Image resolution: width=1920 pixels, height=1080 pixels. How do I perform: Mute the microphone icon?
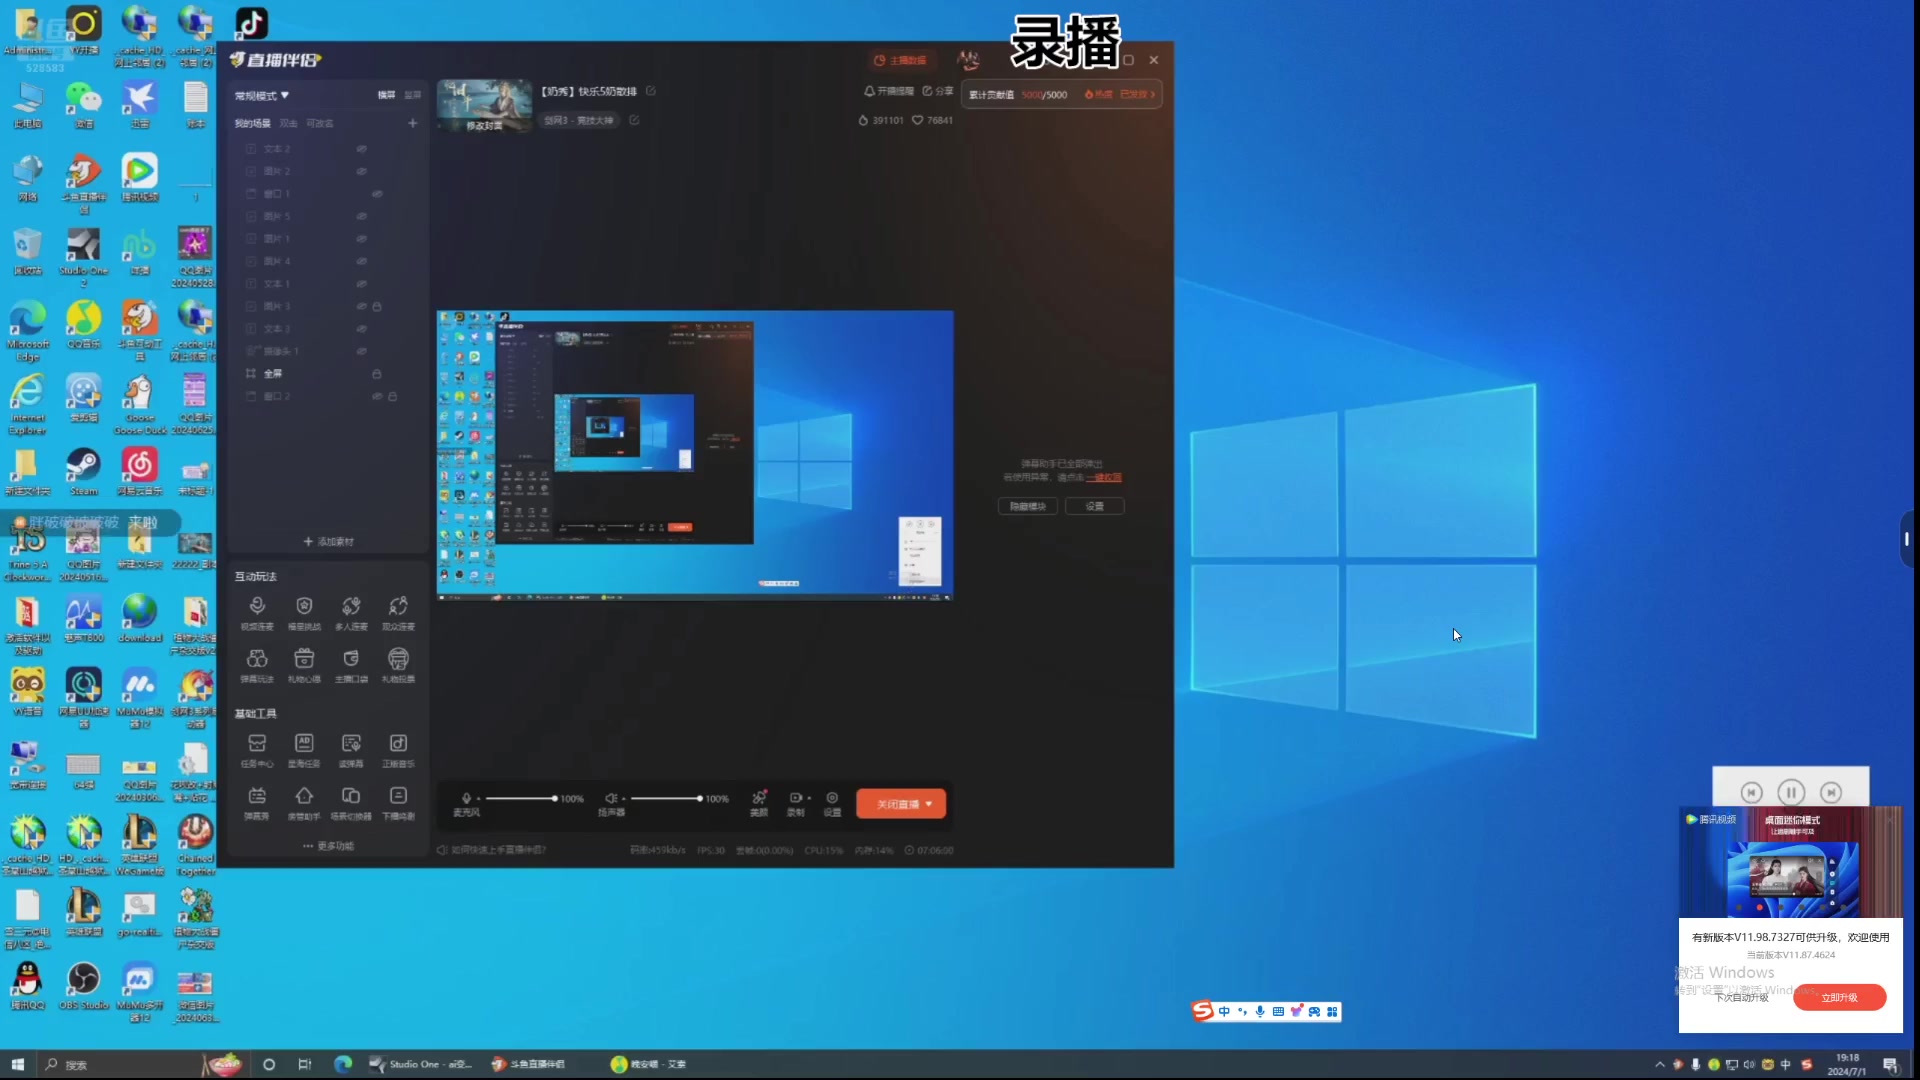(x=466, y=798)
